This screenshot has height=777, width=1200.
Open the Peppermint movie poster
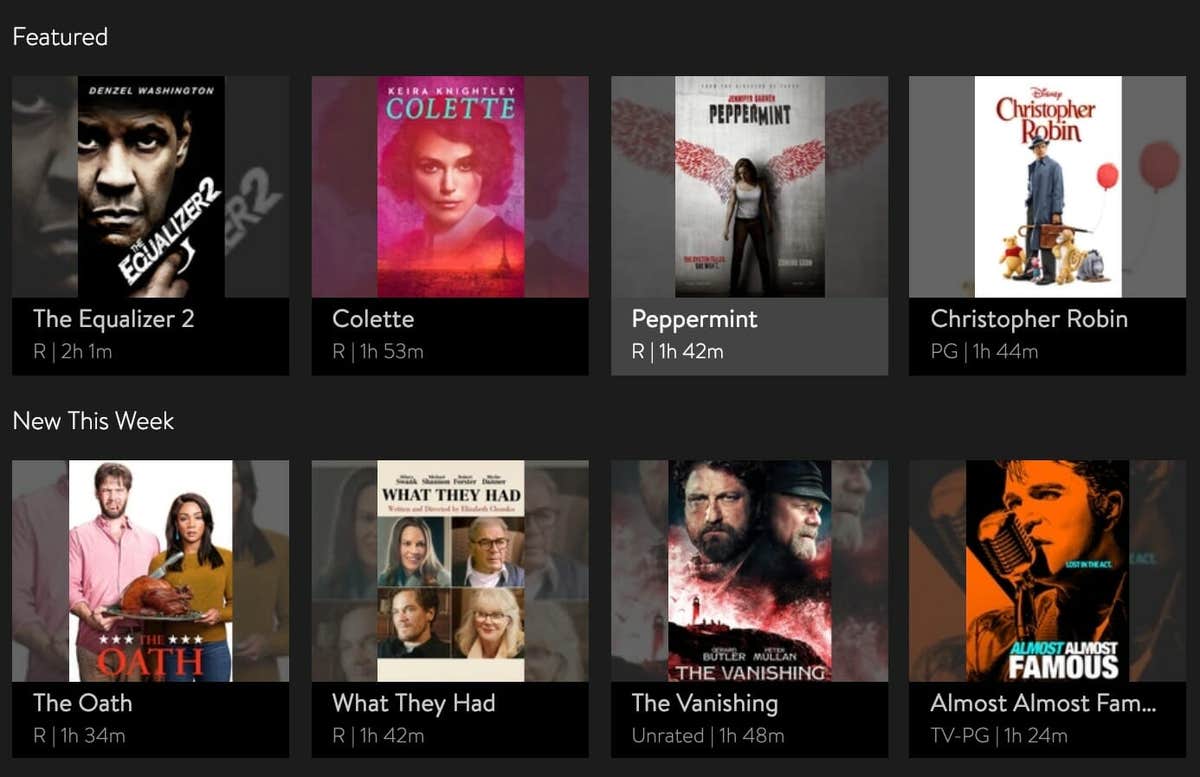pyautogui.click(x=749, y=187)
